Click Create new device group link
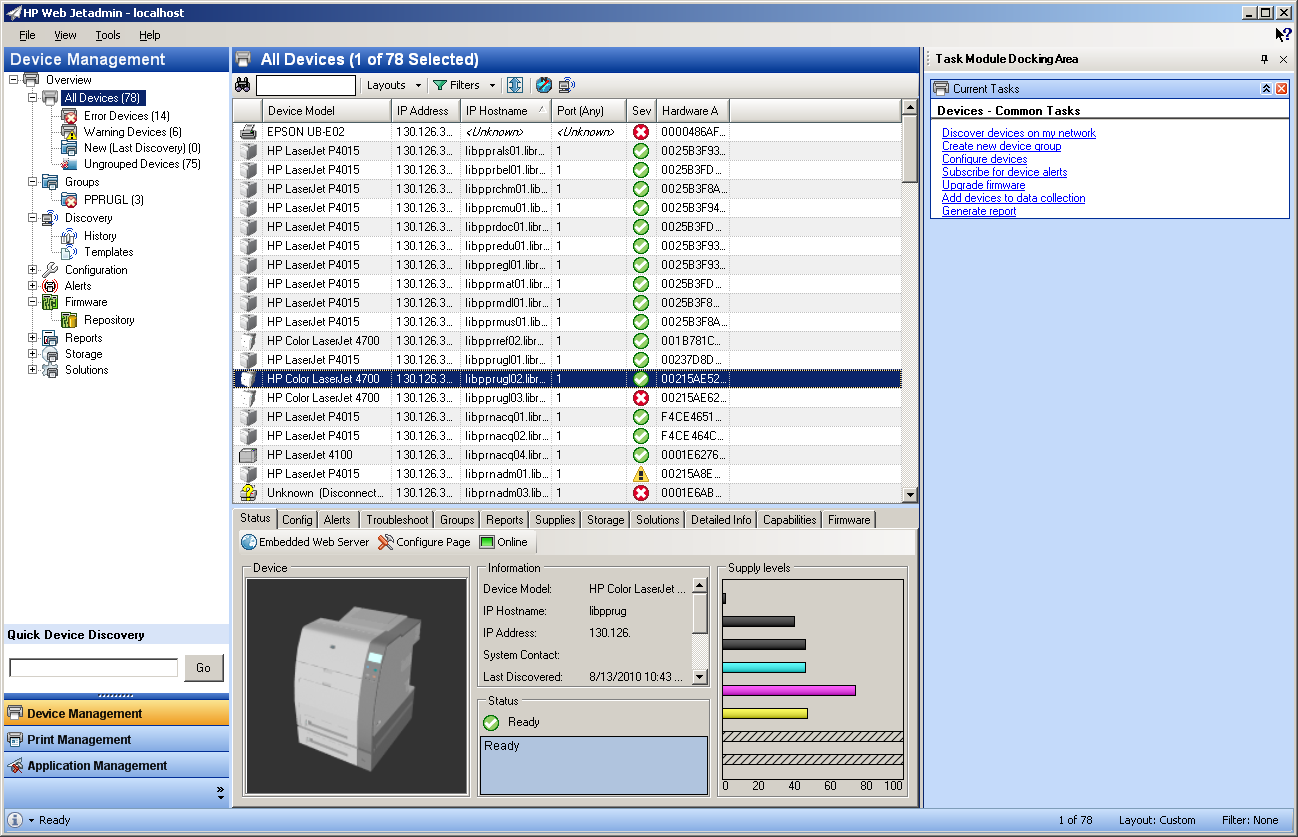 tap(1002, 146)
